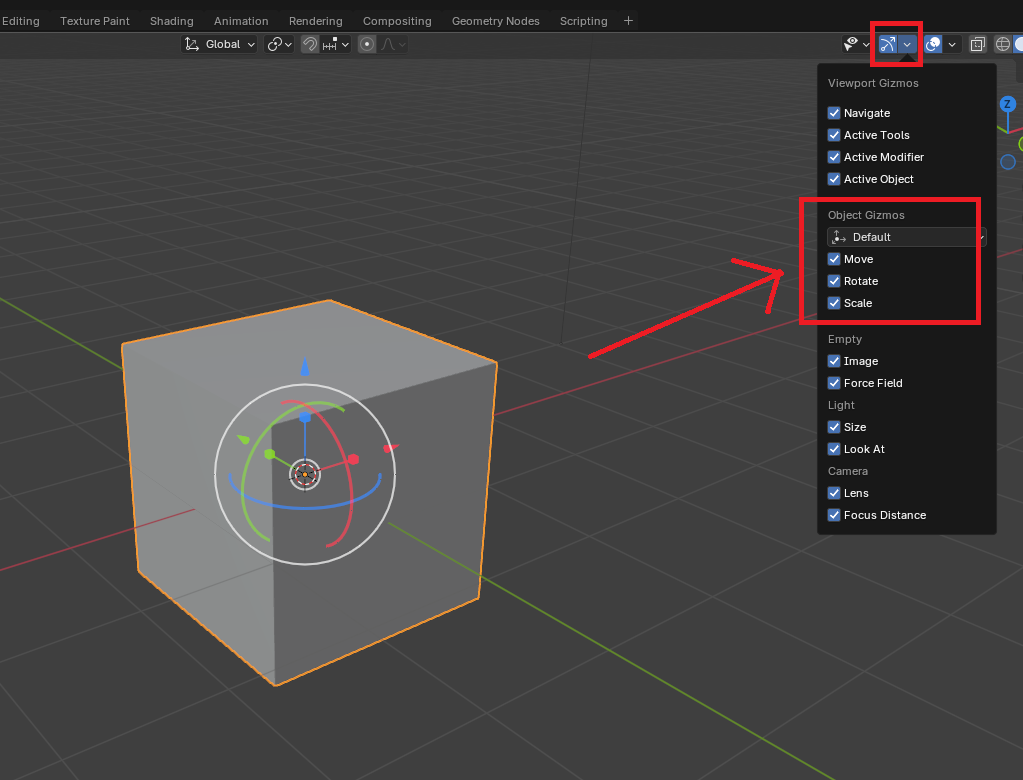Click the selectability and visibility eye icon
The height and width of the screenshot is (780, 1023).
(851, 44)
